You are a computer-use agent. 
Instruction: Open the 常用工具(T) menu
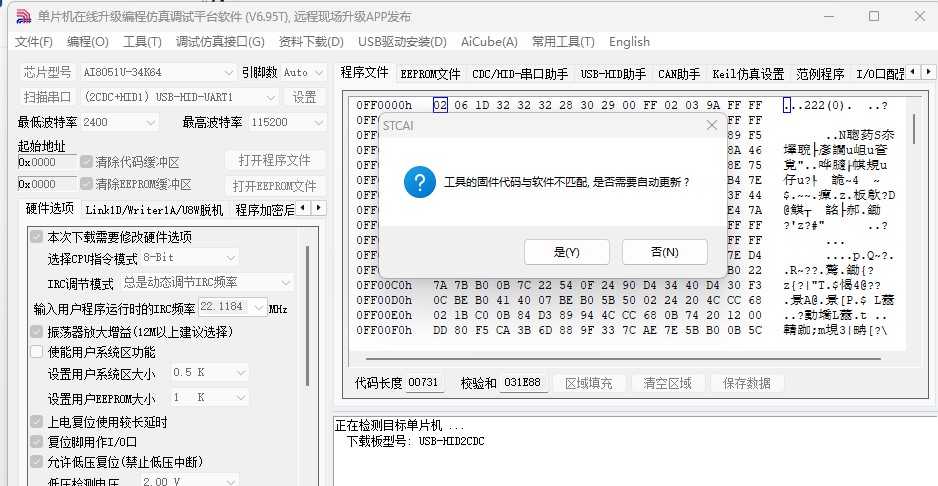click(564, 42)
